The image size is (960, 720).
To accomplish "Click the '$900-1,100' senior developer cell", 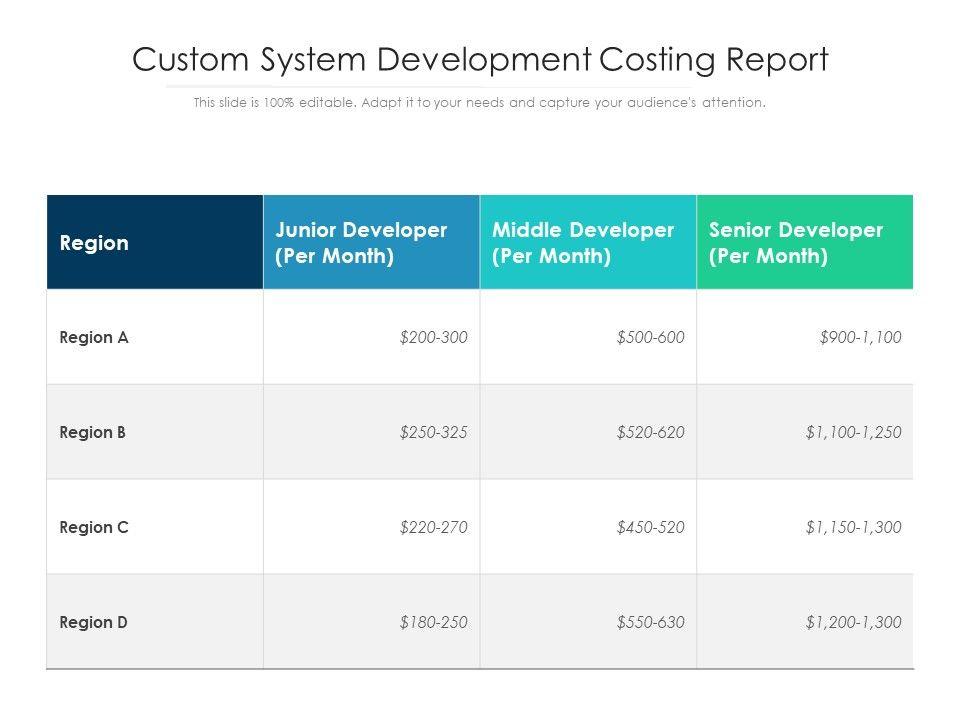I will point(860,338).
